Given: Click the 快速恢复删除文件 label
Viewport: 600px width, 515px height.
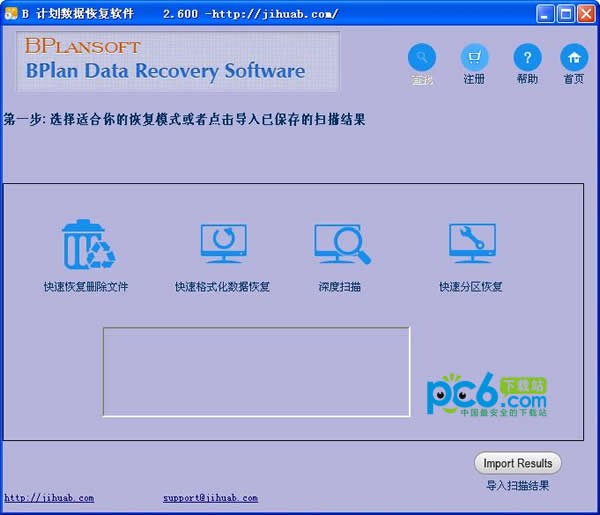Looking at the screenshot, I should click(x=86, y=287).
